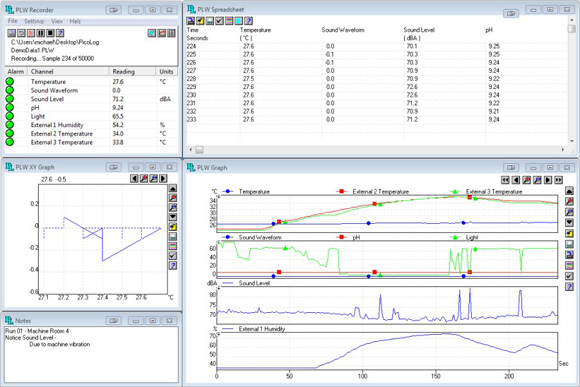Jump to start of data in PLW Graph
Screen dimensions: 580x387
tap(505, 180)
